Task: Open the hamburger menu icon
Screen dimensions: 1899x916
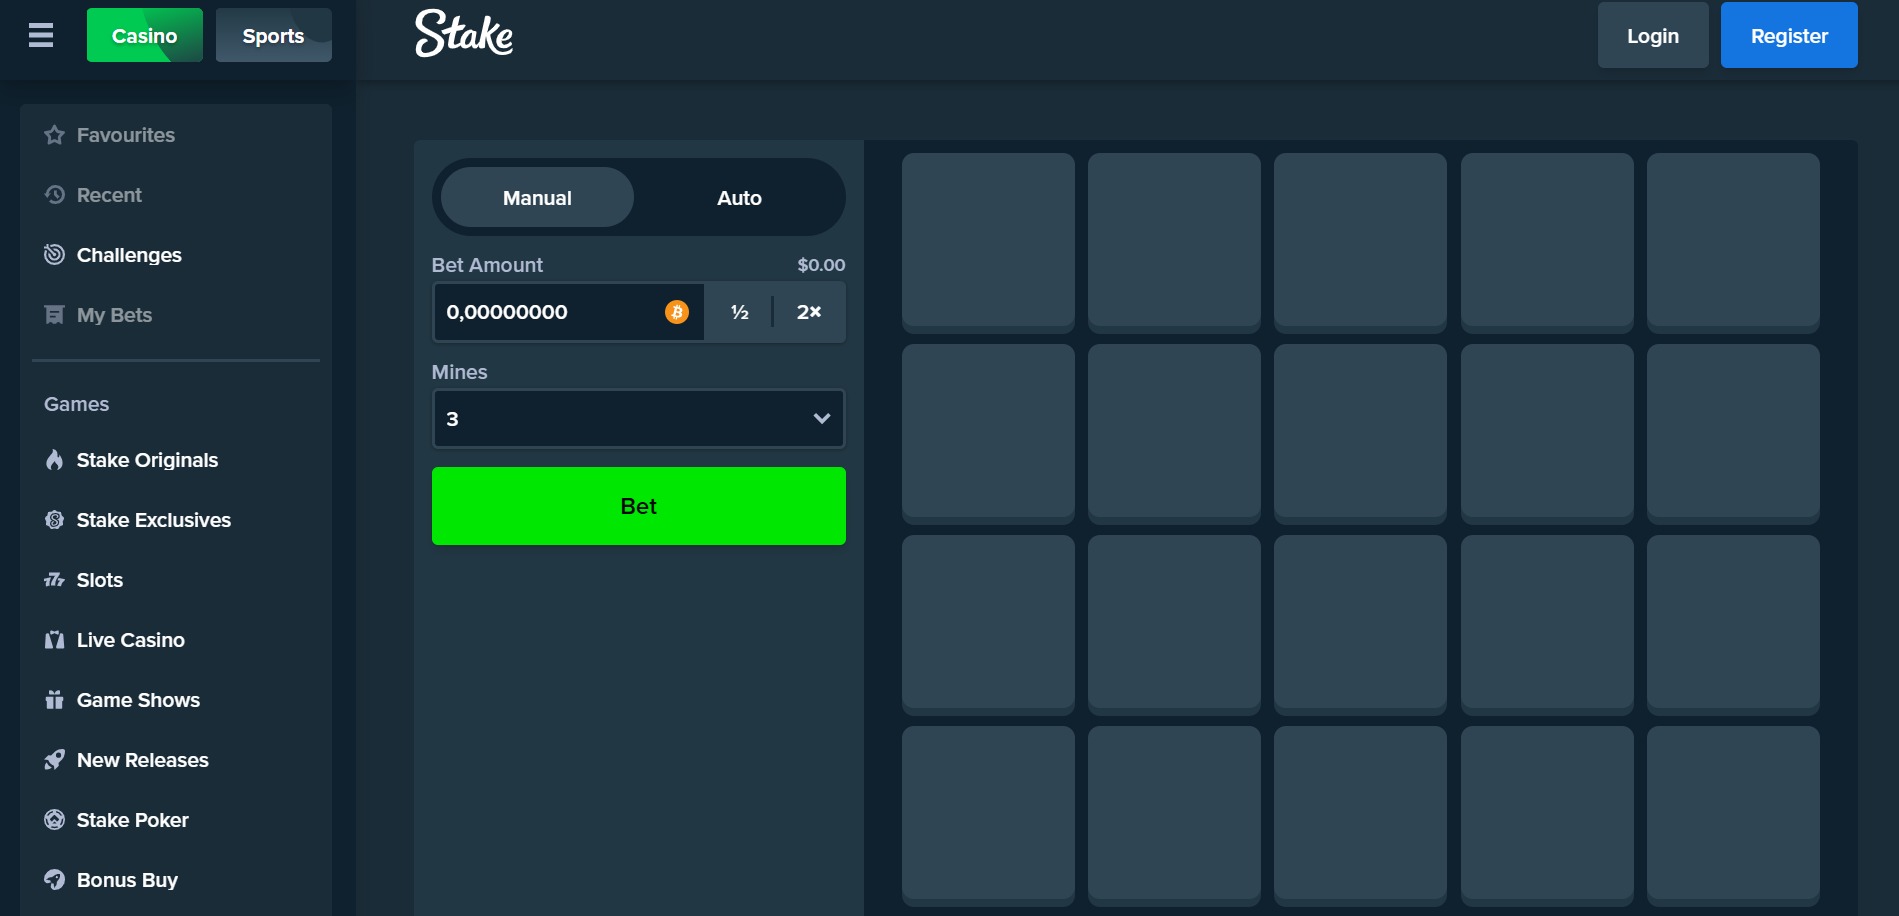Action: pos(41,36)
